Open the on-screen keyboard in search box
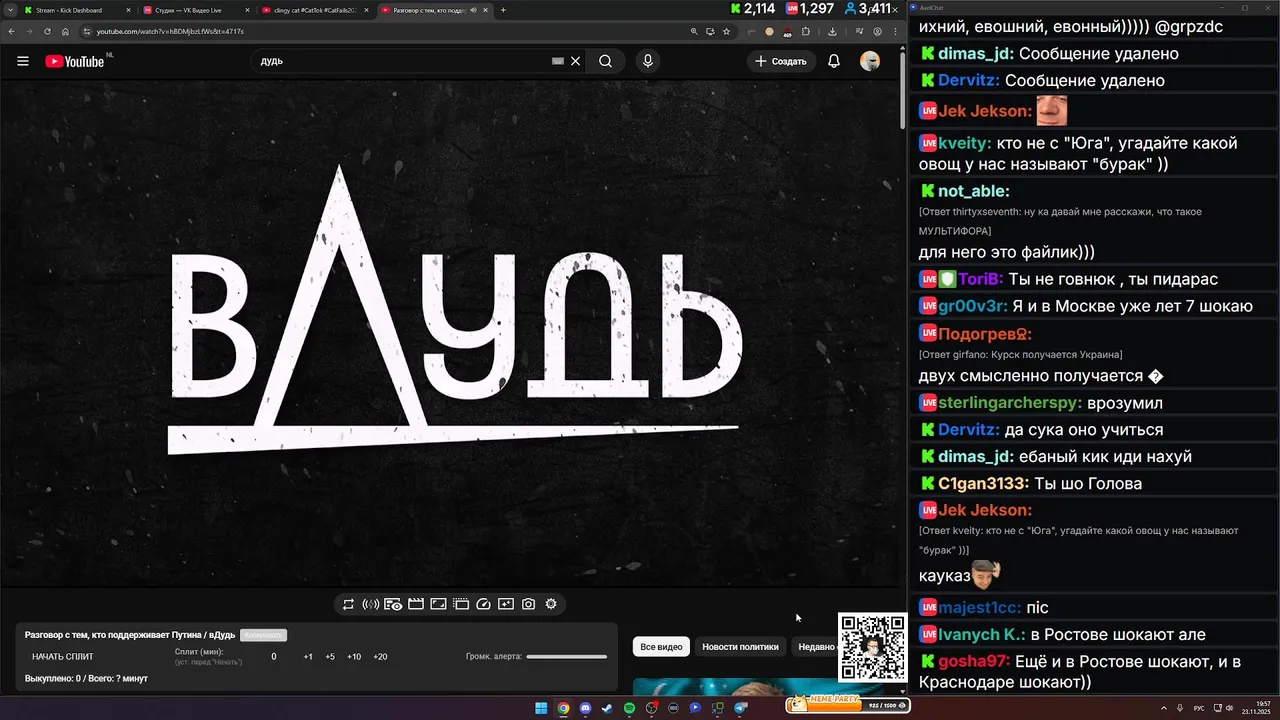The image size is (1280, 720). (558, 61)
